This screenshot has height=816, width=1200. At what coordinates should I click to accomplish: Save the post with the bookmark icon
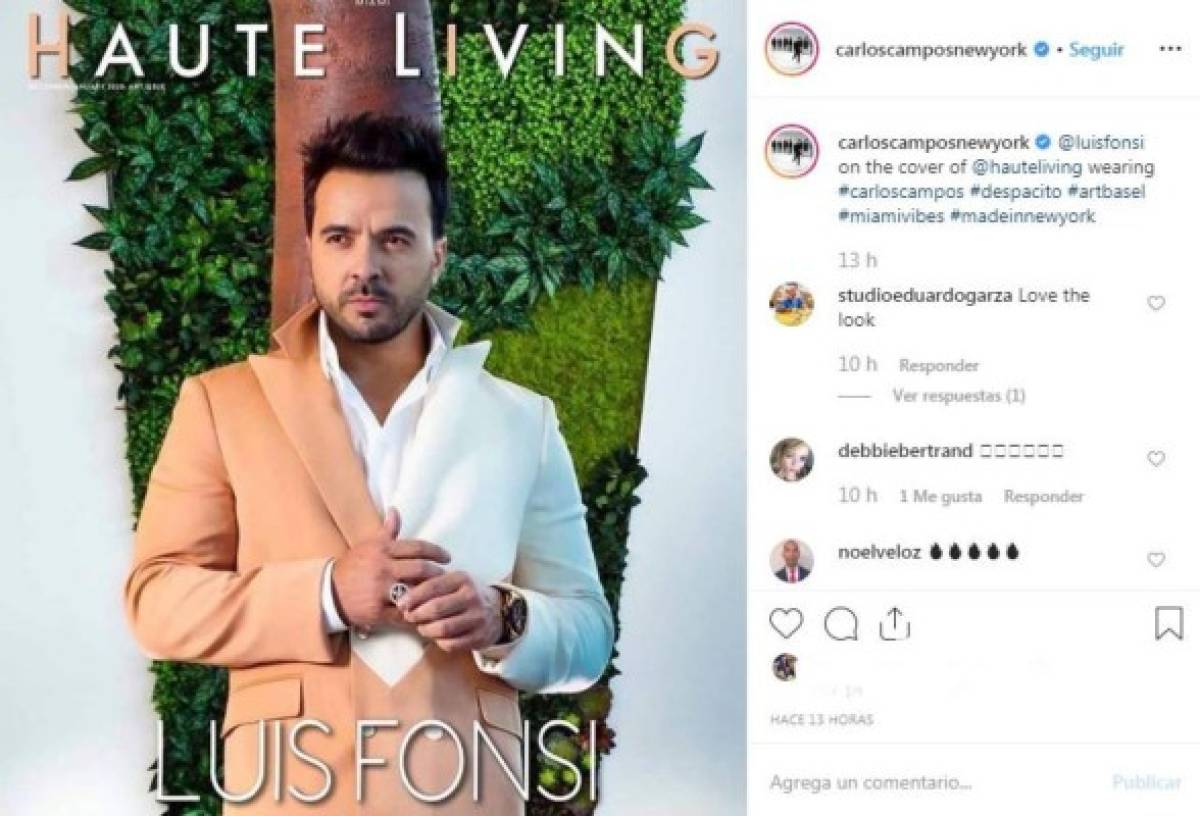point(1168,624)
